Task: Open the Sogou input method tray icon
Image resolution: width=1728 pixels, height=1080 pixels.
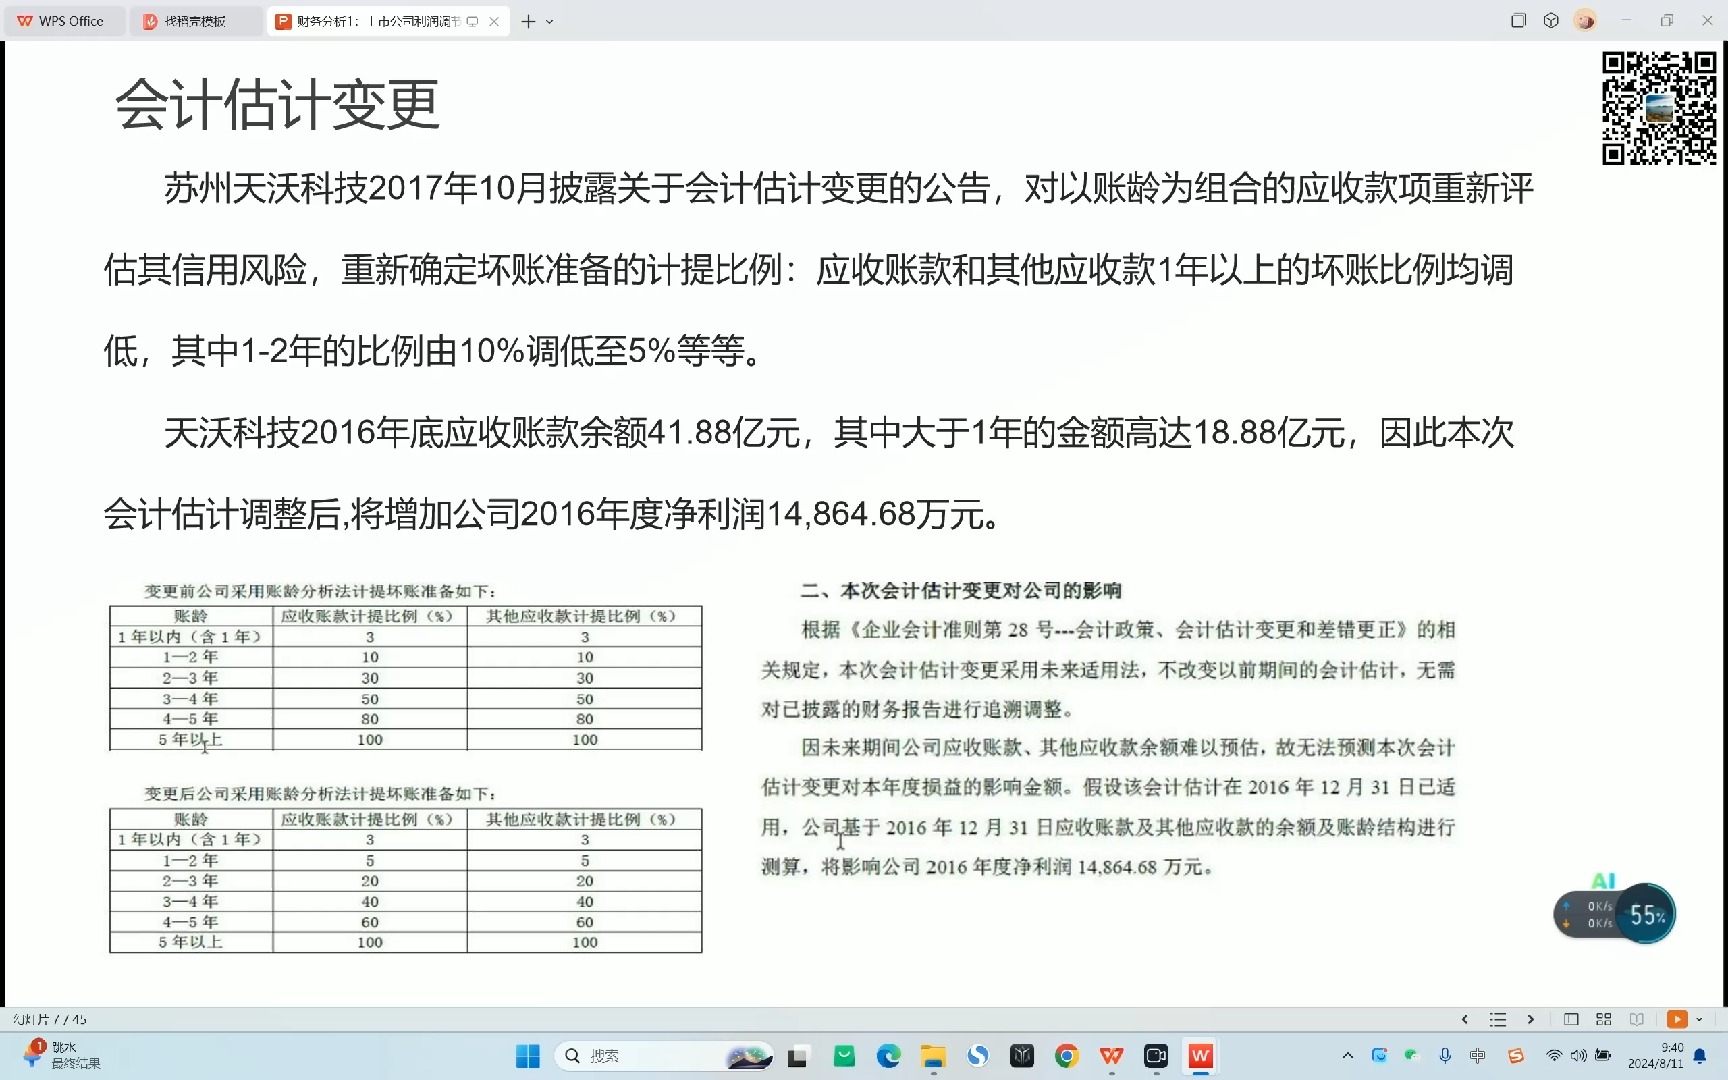Action: pyautogui.click(x=1516, y=1055)
